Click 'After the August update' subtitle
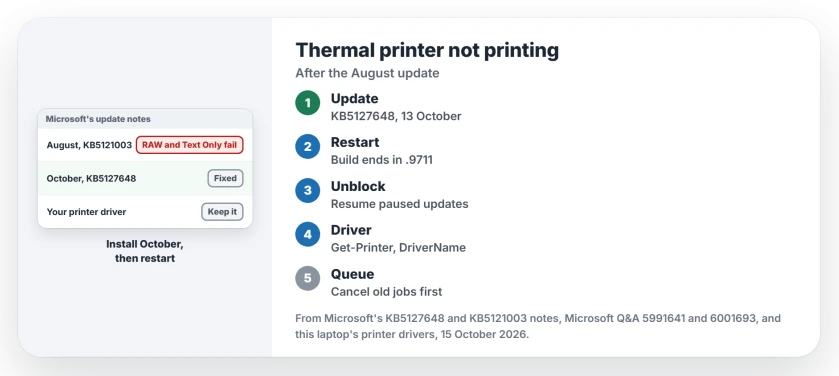 (x=367, y=73)
